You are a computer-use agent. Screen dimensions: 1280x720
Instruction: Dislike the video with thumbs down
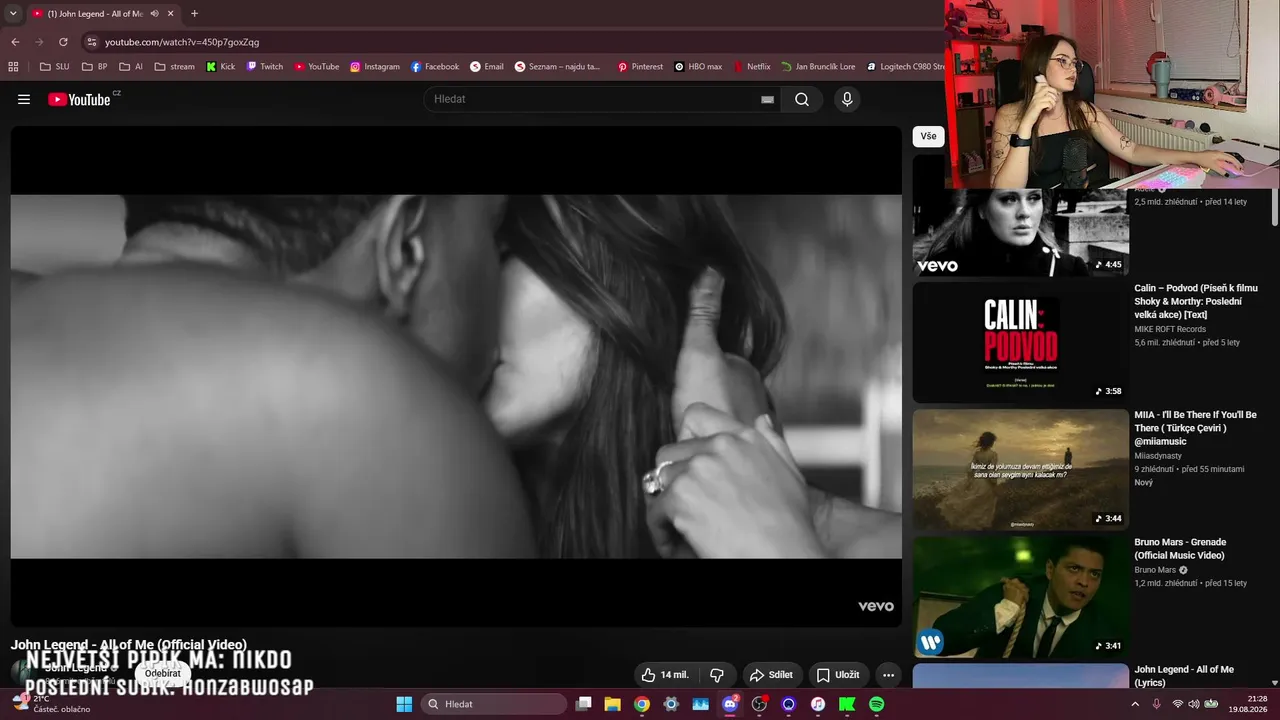[x=717, y=675]
